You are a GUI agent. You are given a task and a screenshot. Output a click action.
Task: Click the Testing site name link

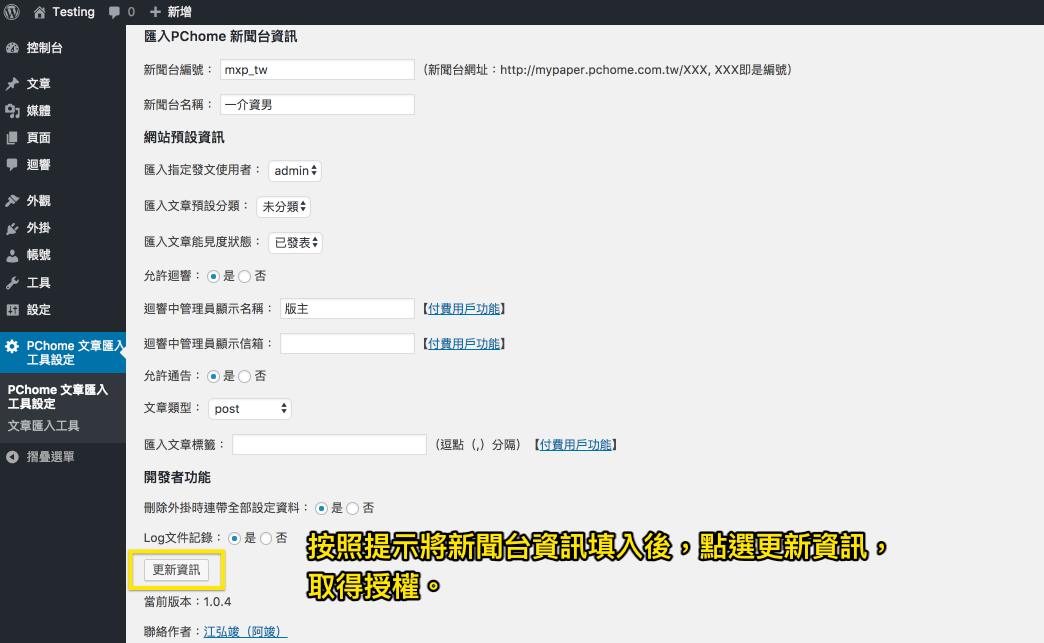pos(73,12)
